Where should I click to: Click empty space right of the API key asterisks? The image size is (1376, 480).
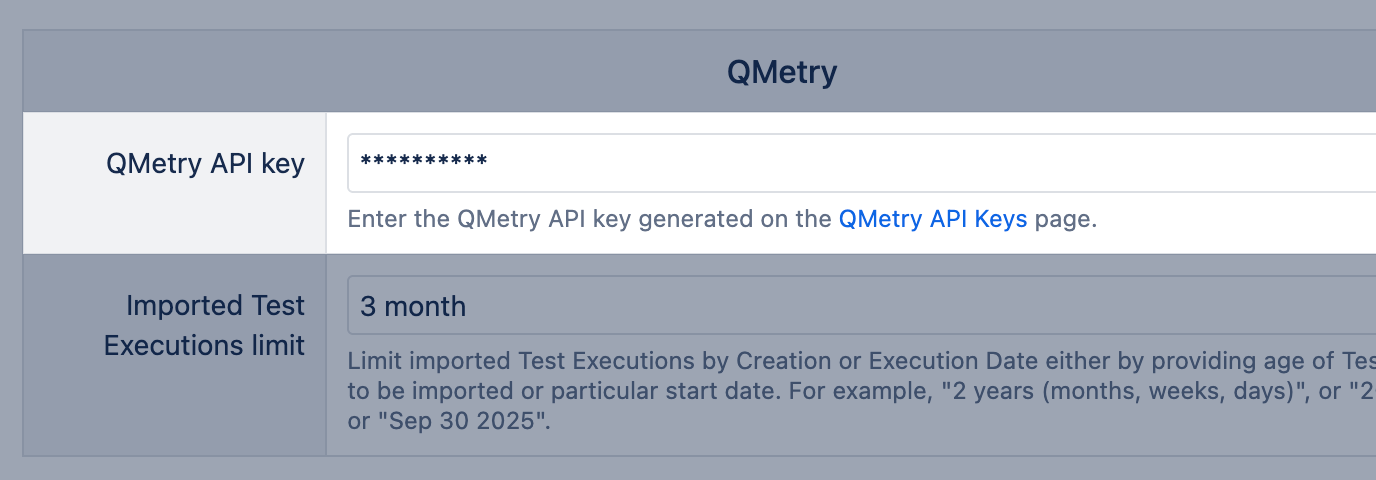(x=900, y=163)
